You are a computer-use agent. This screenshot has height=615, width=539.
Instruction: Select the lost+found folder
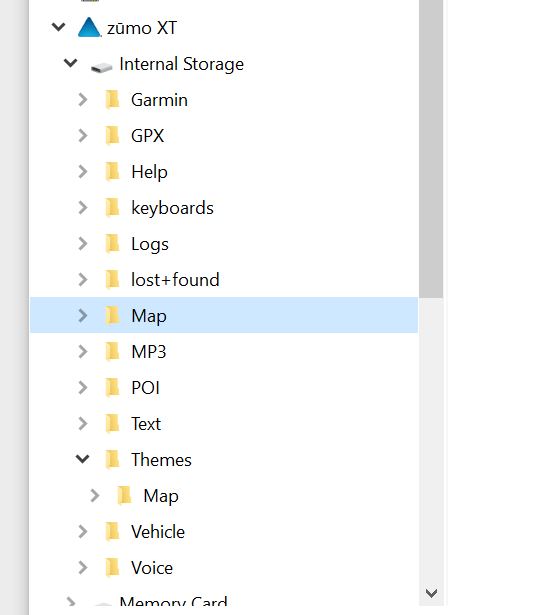[x=175, y=280]
